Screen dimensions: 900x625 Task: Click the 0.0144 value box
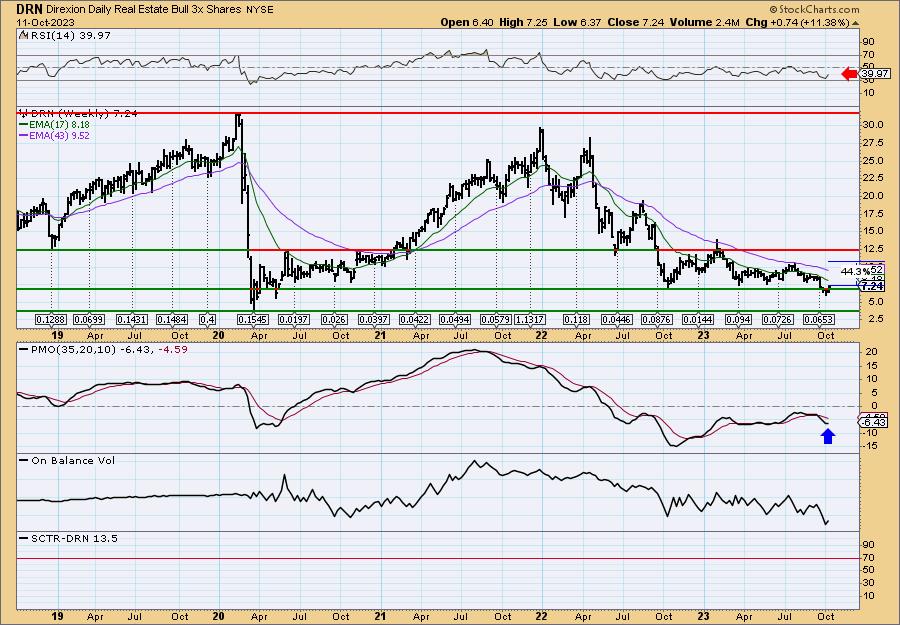(x=697, y=319)
